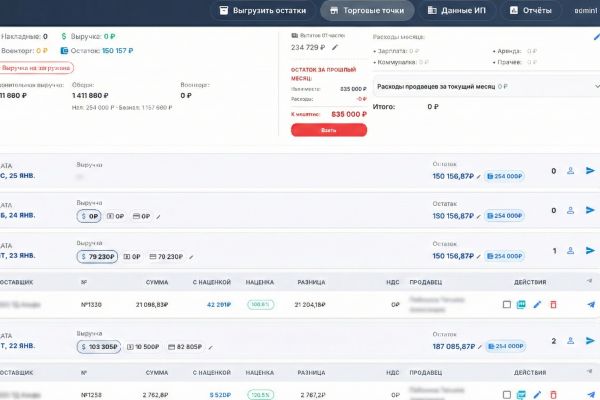Edit the revenue in 23 янв. row

[191, 257]
